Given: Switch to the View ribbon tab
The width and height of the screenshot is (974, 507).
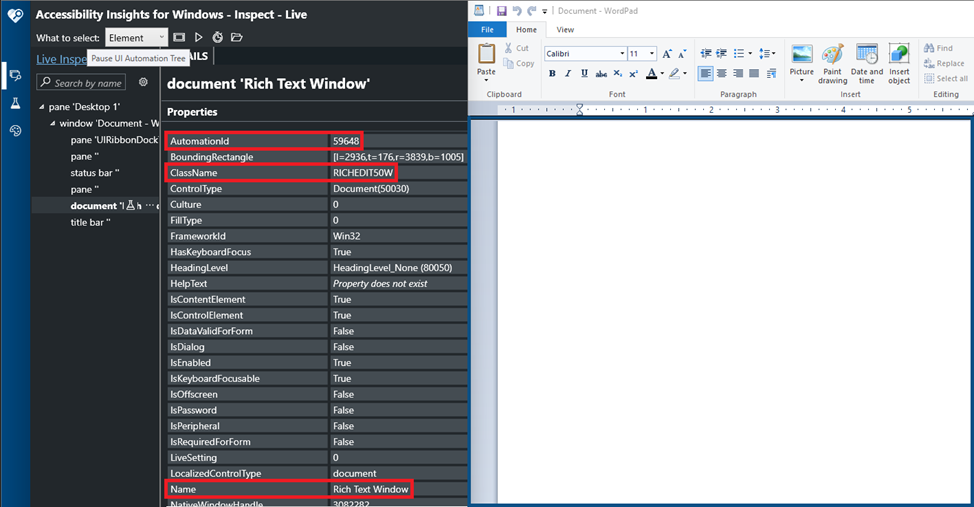Looking at the screenshot, I should tap(565, 30).
